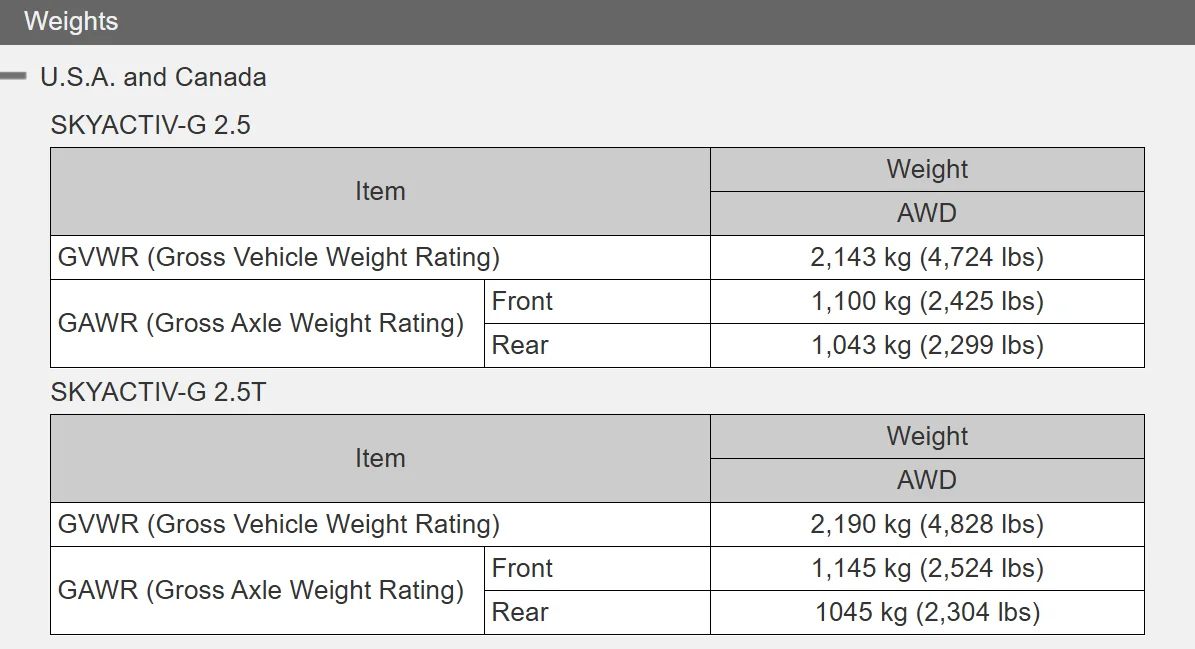Select the 1045 kg (2,304 lbs) rear value
Viewport: 1195px width, 649px height.
(x=927, y=612)
